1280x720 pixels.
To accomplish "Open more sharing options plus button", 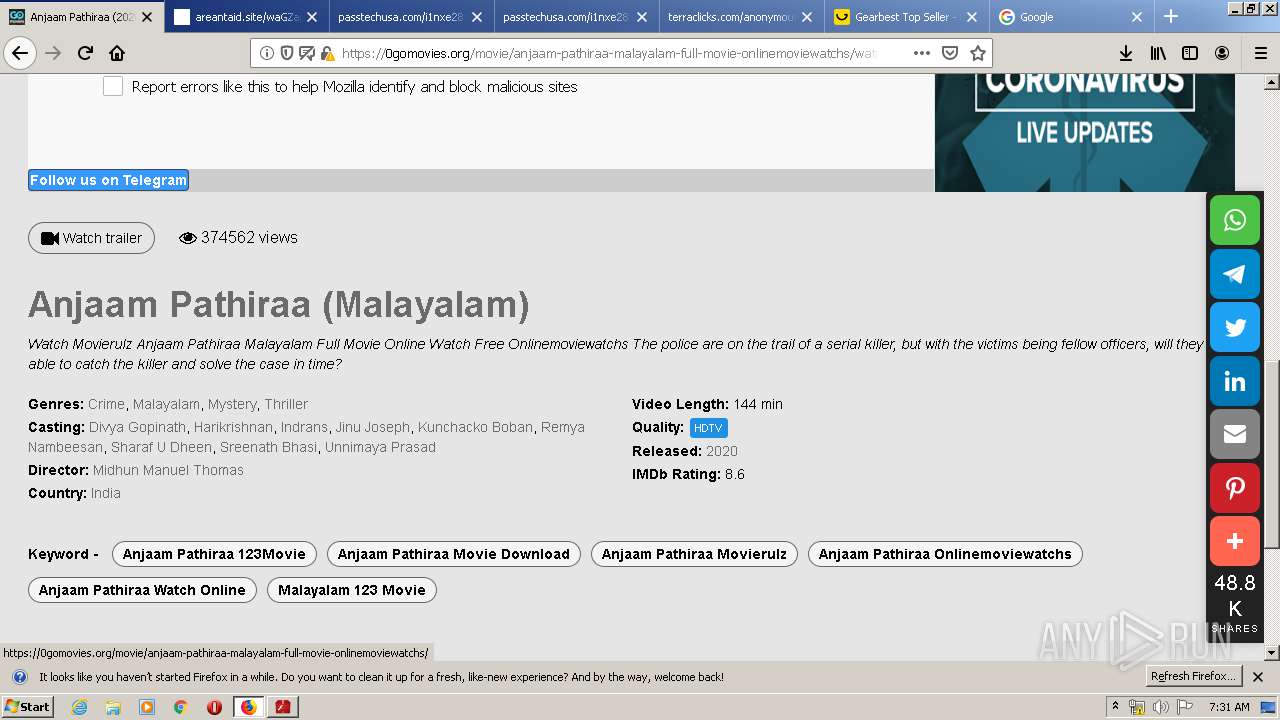I will 1235,541.
